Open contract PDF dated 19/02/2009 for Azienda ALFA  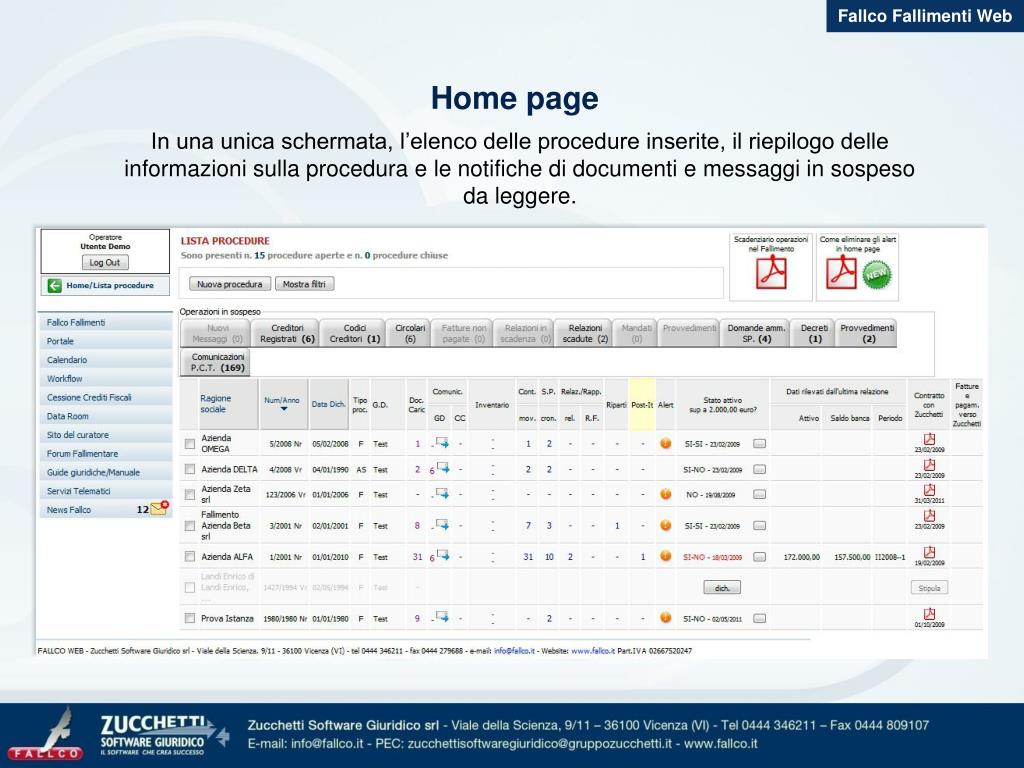tap(929, 552)
